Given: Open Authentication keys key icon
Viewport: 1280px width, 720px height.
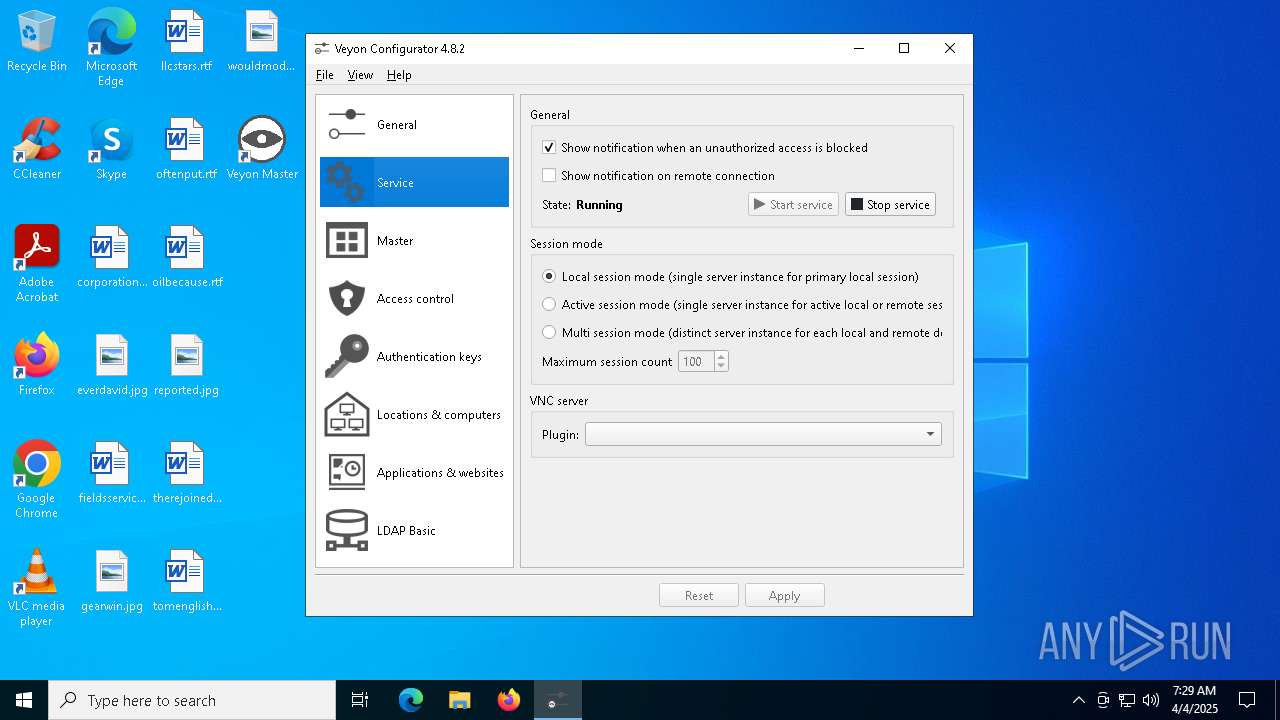Looking at the screenshot, I should click(x=347, y=357).
